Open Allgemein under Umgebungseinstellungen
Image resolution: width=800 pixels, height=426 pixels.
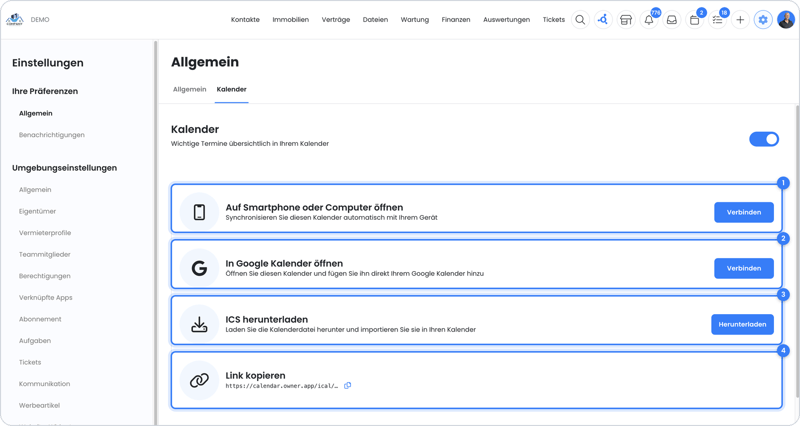[x=35, y=190]
